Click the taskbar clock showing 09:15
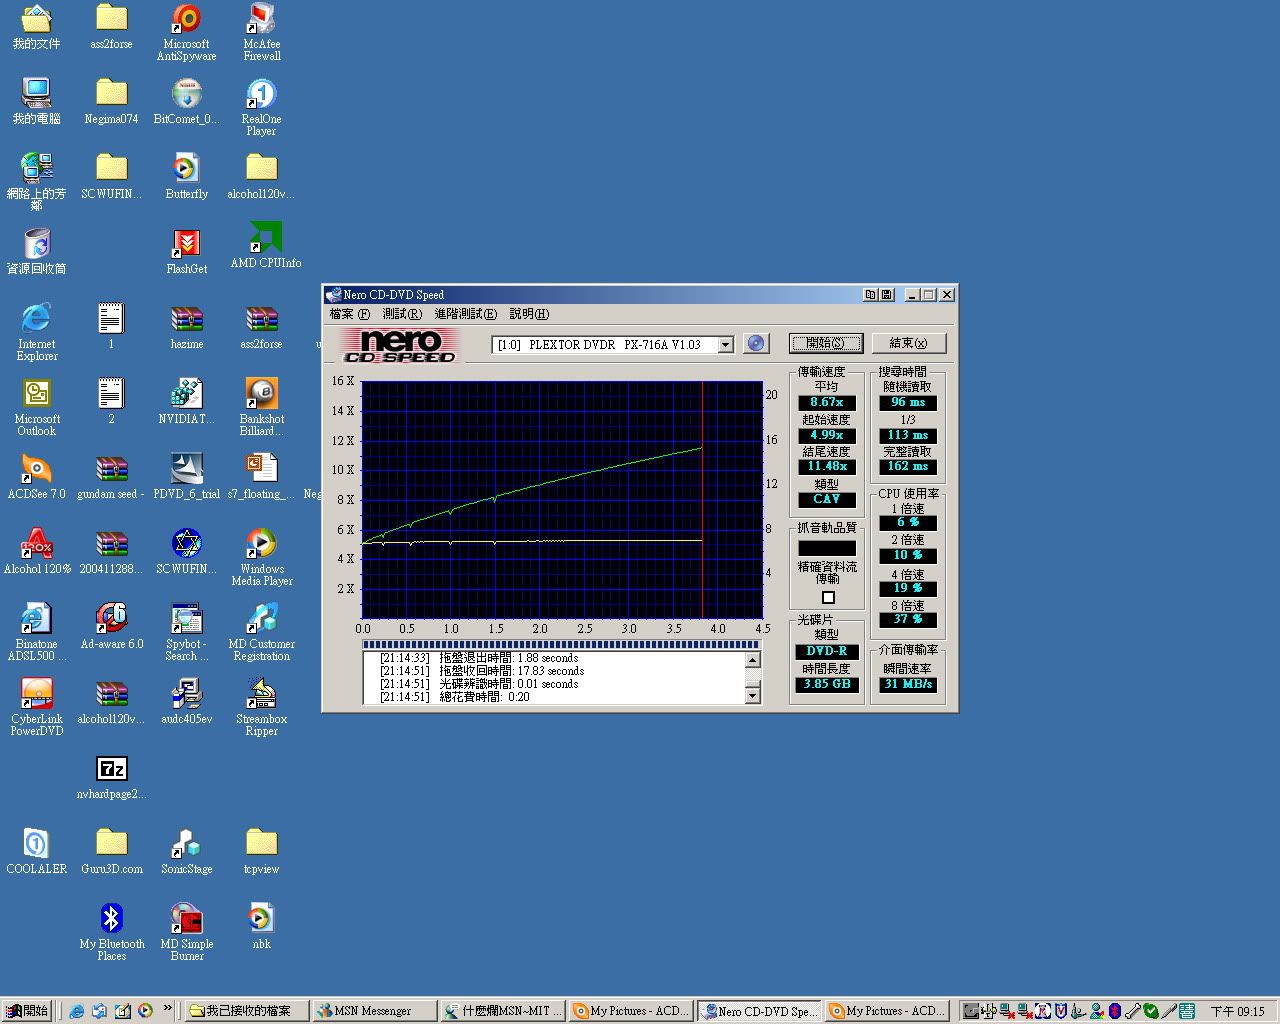1280x1024 pixels. [1237, 1011]
